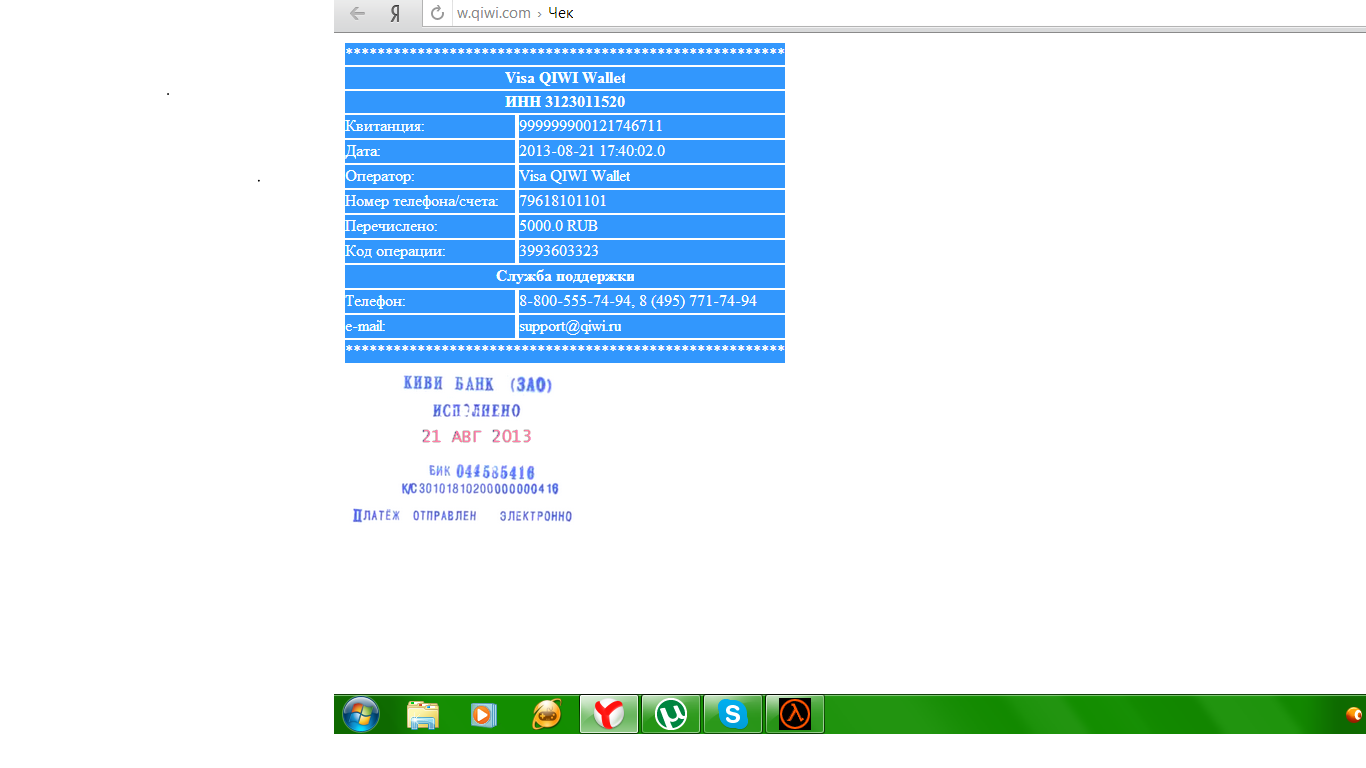Switch to Yandex Browser in the taskbar
Screen dimensions: 1366x768
609,714
